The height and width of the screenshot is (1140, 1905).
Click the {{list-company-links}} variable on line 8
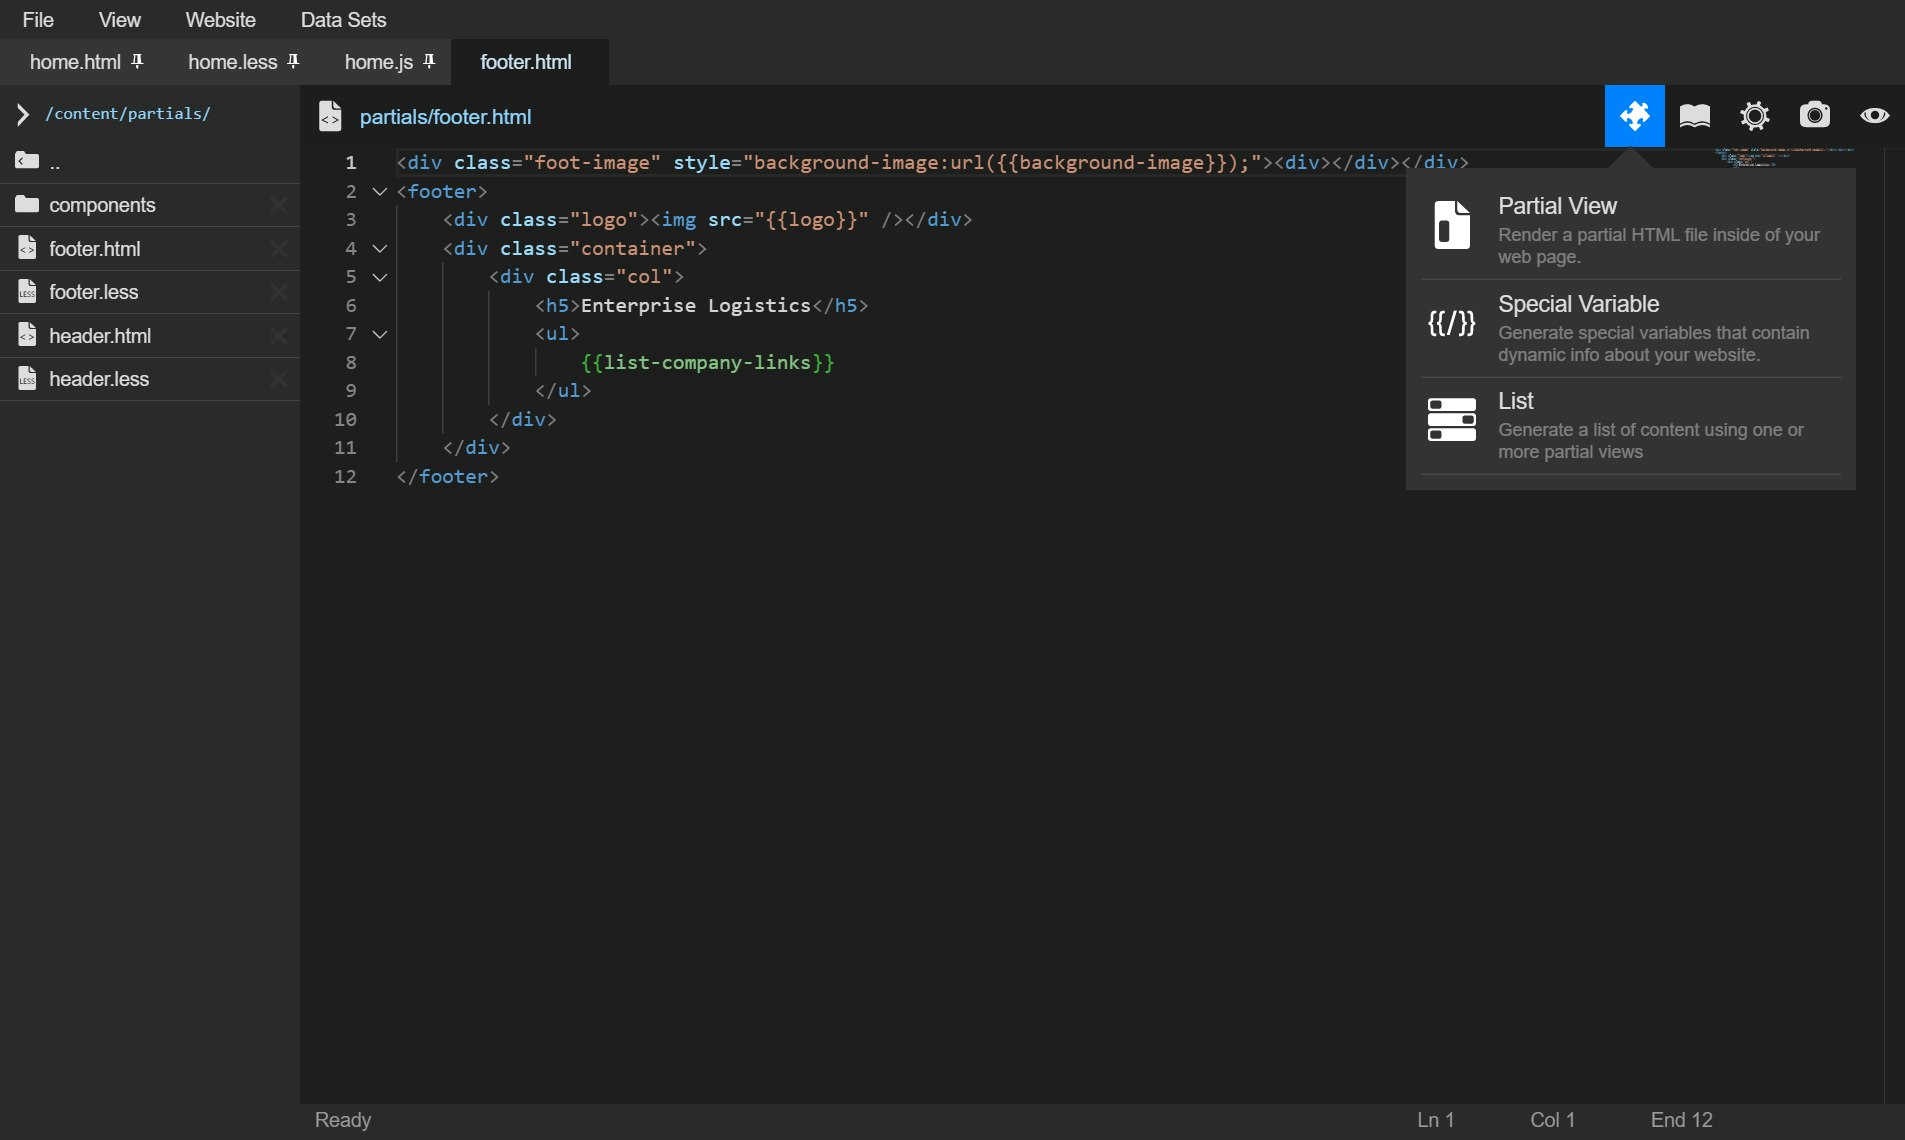707,362
